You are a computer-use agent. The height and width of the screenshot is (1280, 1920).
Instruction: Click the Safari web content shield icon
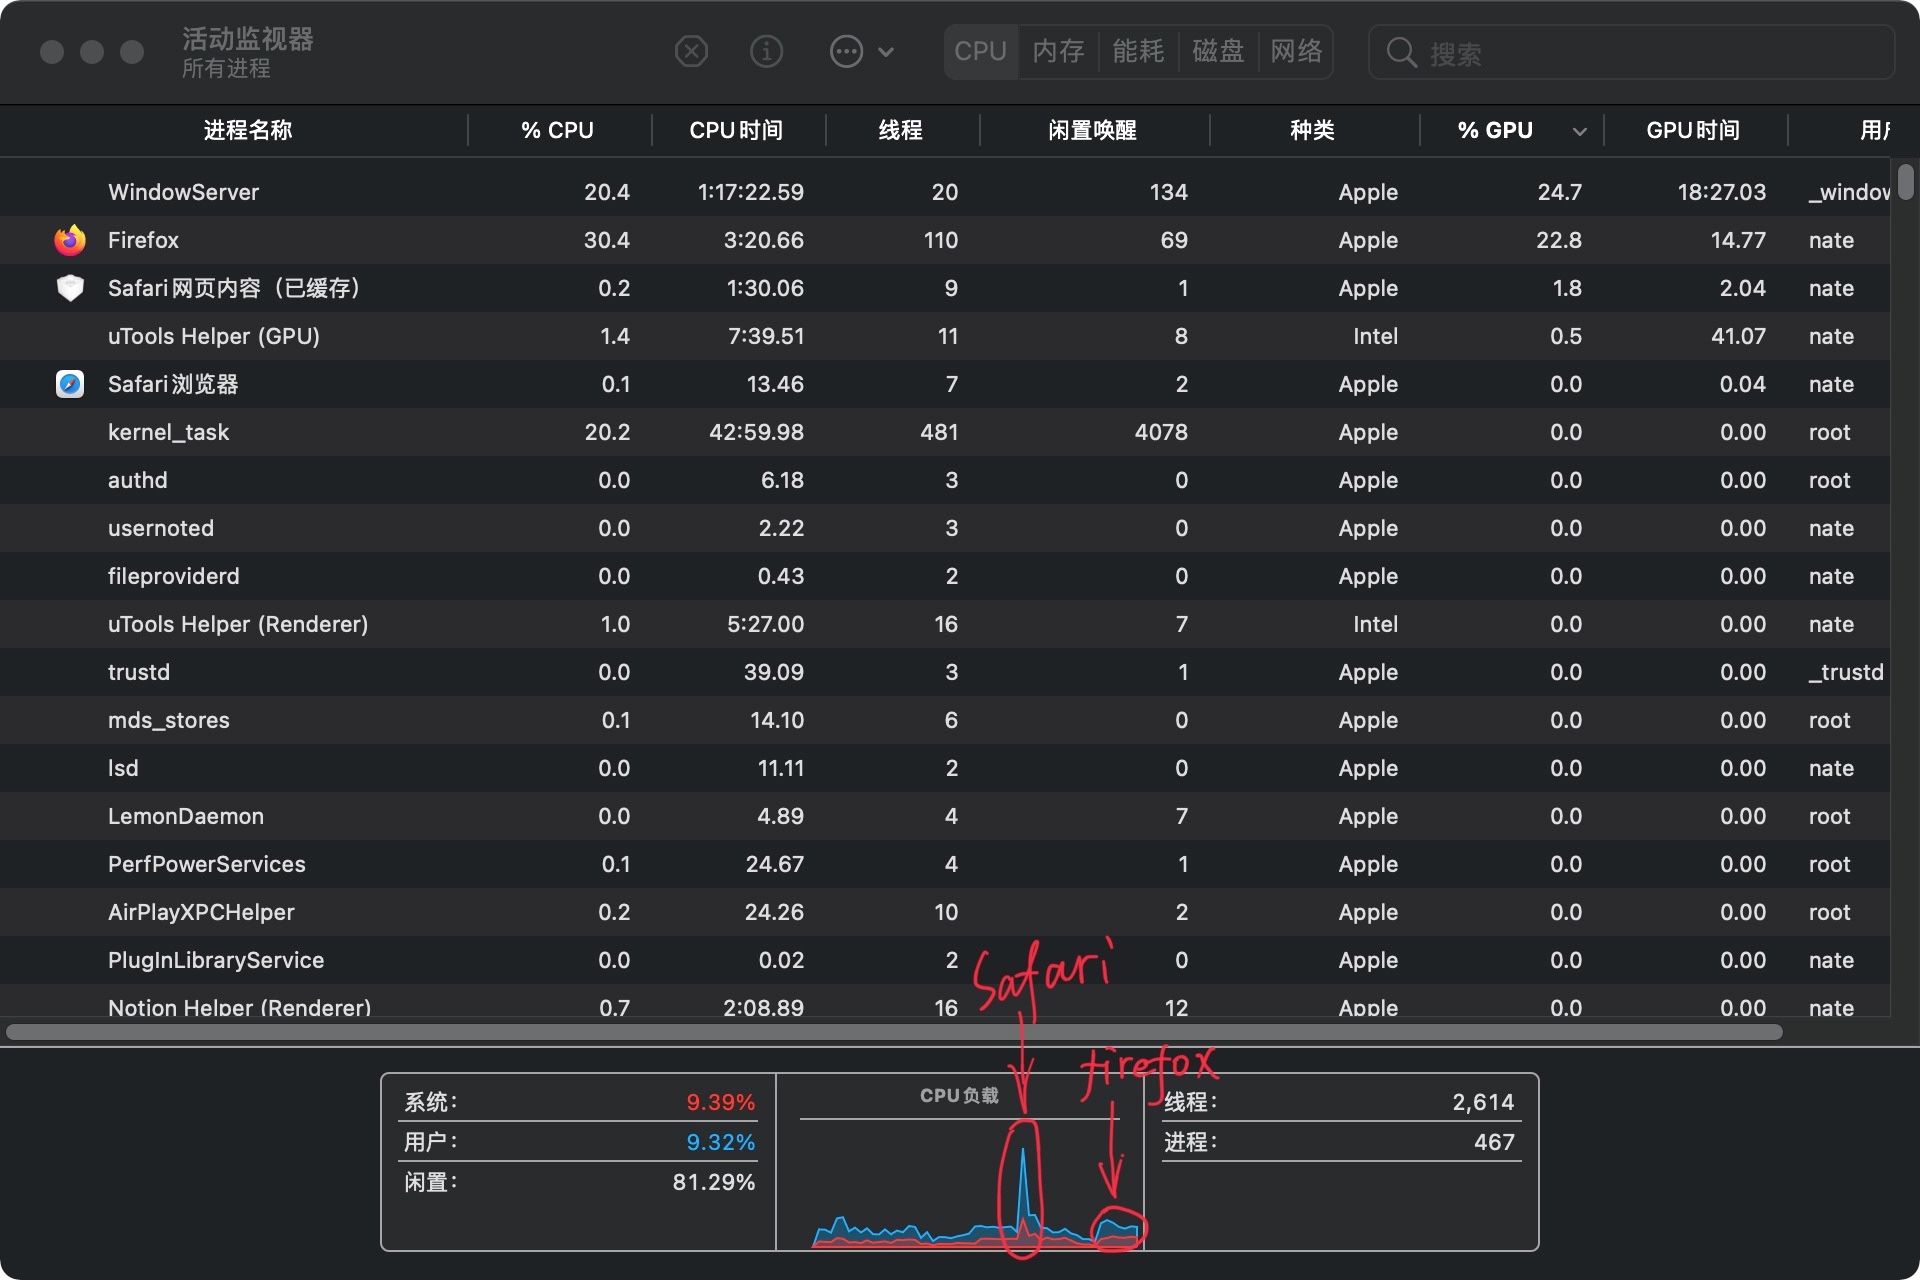(70, 288)
